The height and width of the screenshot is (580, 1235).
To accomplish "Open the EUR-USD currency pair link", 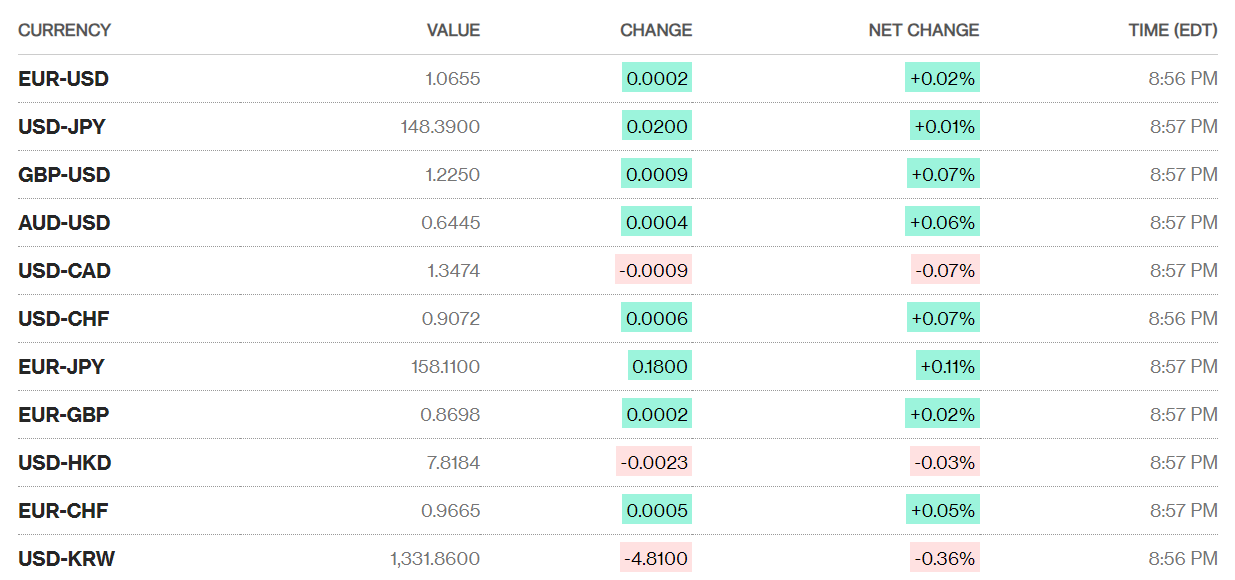I will click(63, 79).
